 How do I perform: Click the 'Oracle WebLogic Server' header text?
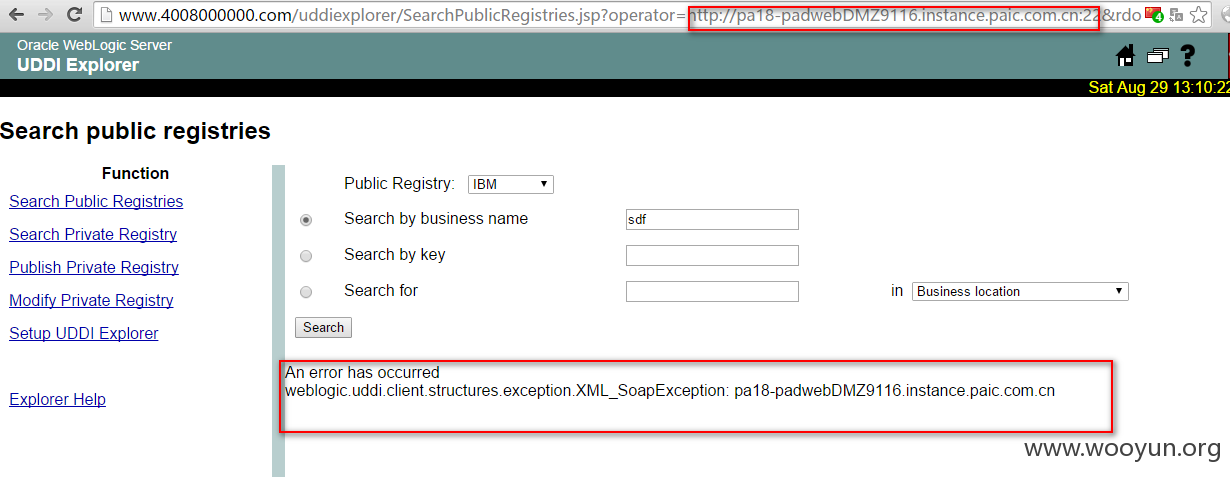94,45
